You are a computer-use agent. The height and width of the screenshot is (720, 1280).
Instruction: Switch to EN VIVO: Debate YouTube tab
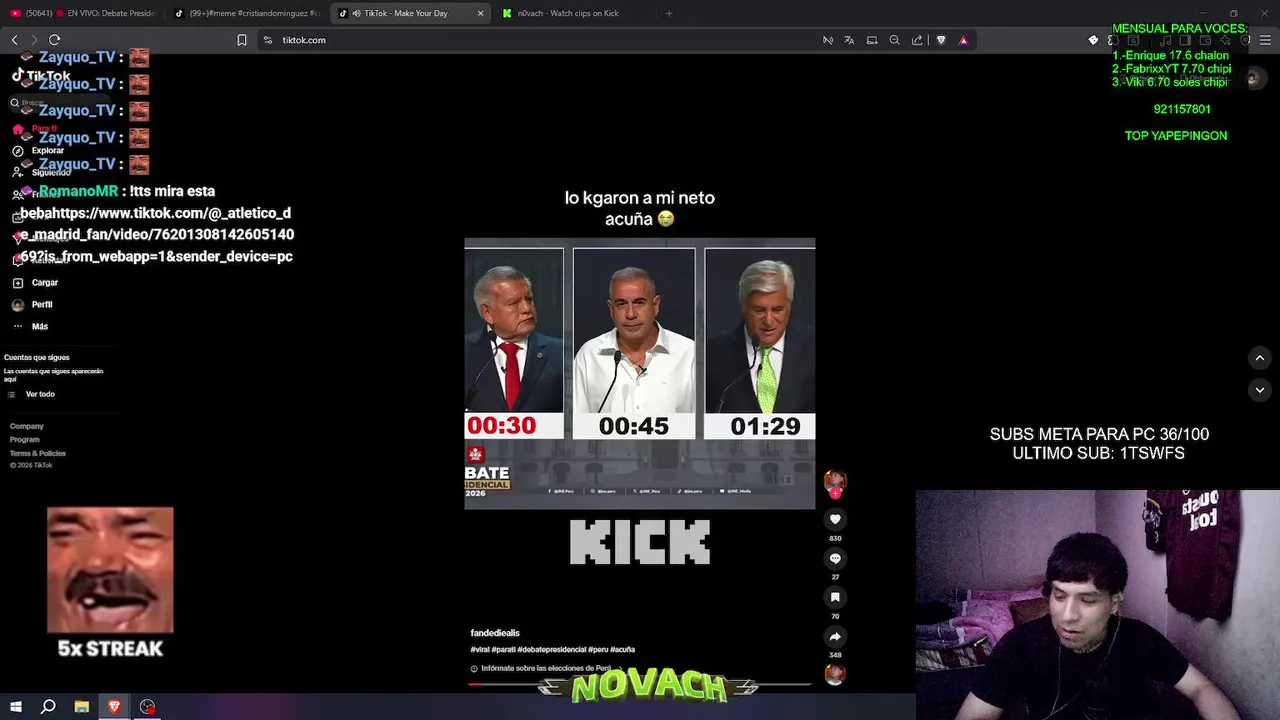click(82, 13)
